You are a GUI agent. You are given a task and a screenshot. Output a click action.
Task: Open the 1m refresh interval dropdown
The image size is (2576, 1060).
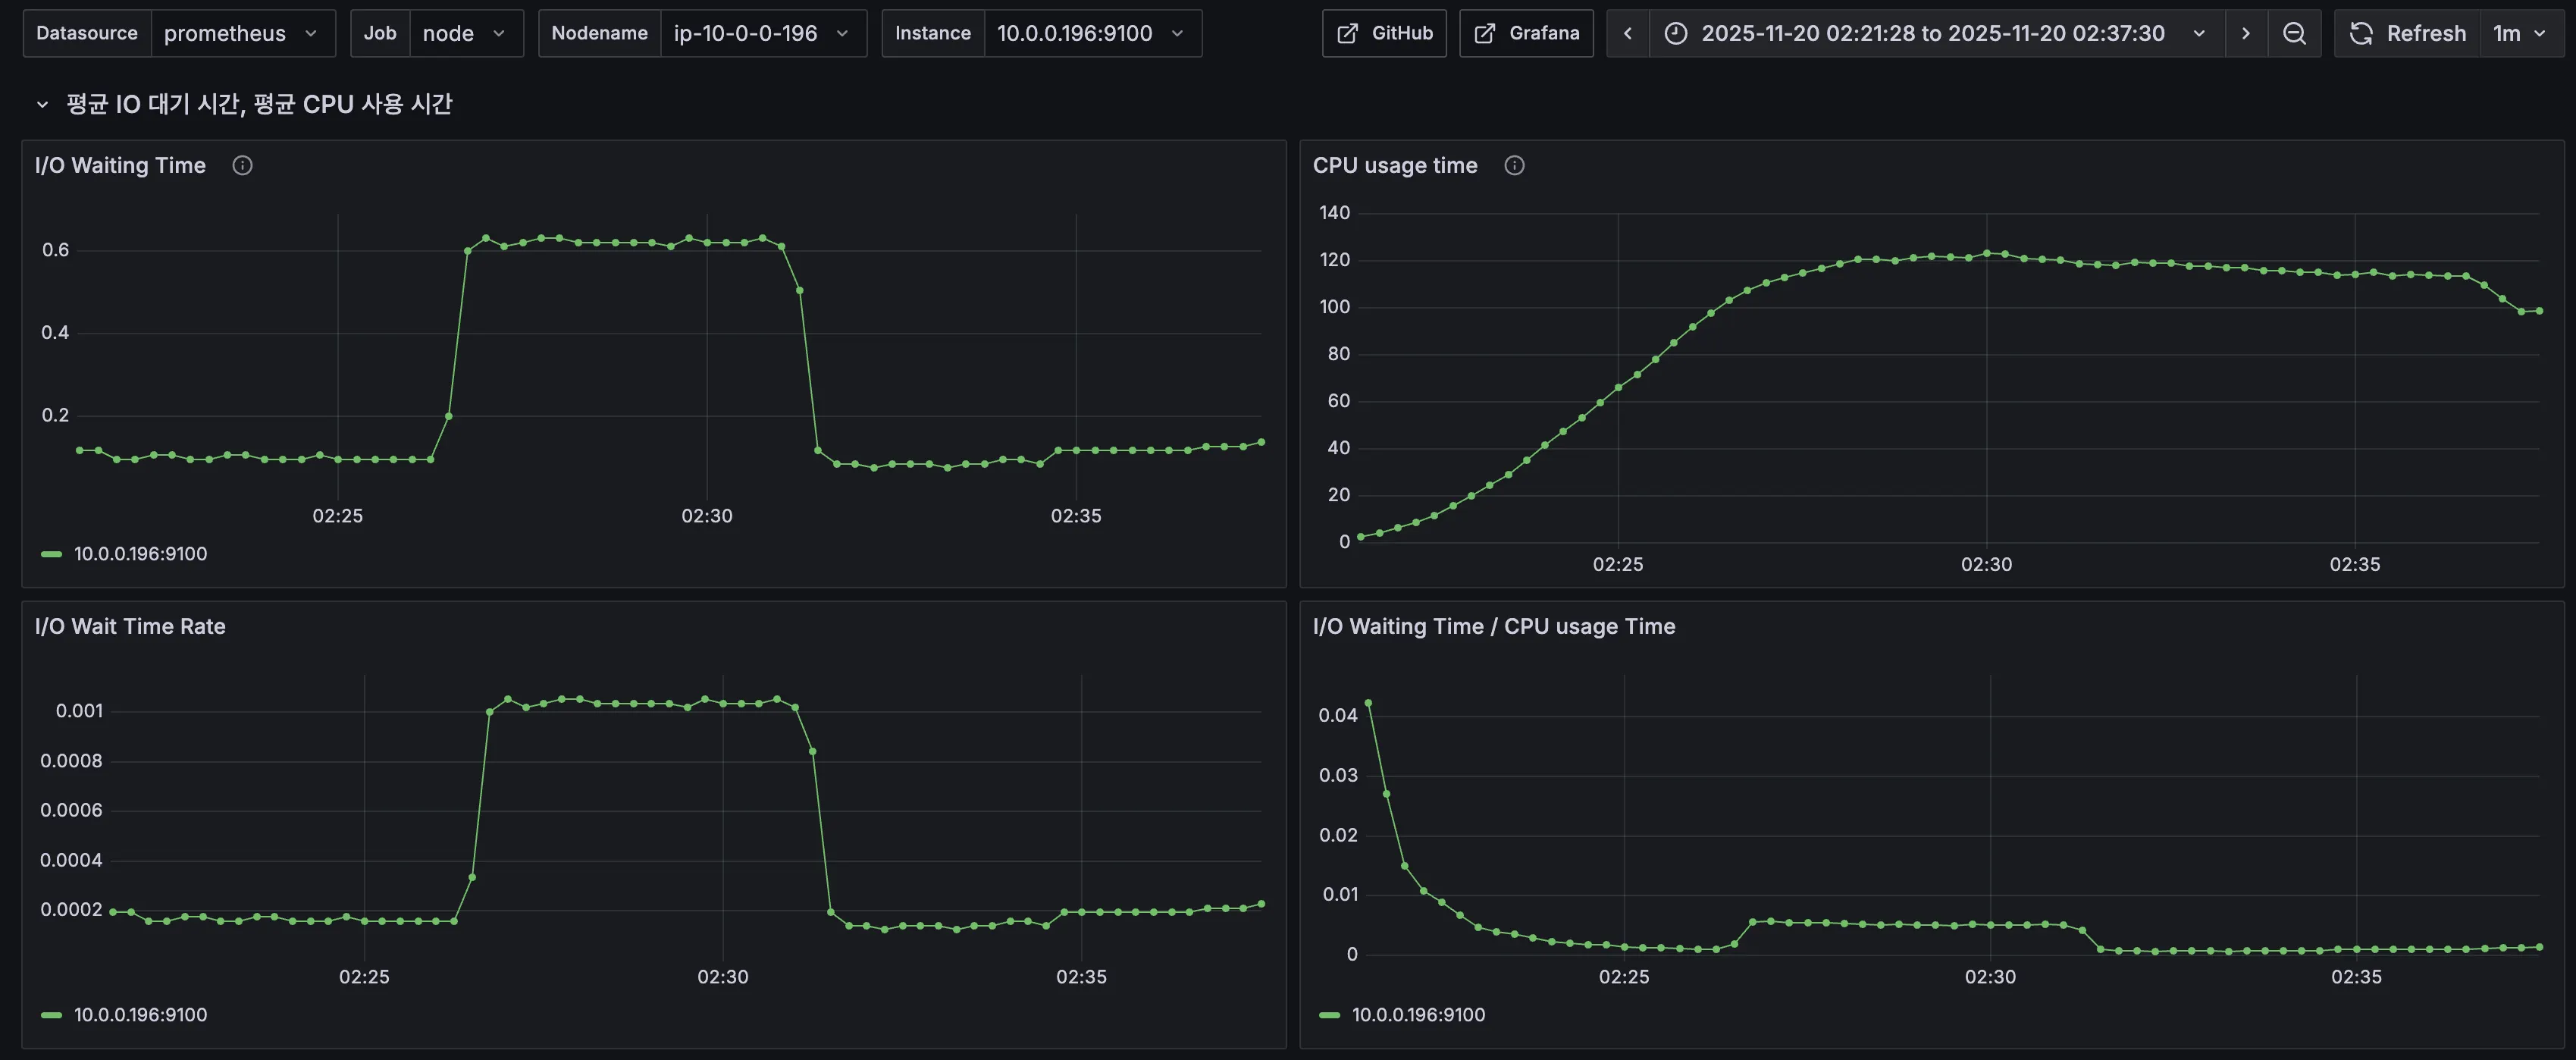coord(2518,34)
